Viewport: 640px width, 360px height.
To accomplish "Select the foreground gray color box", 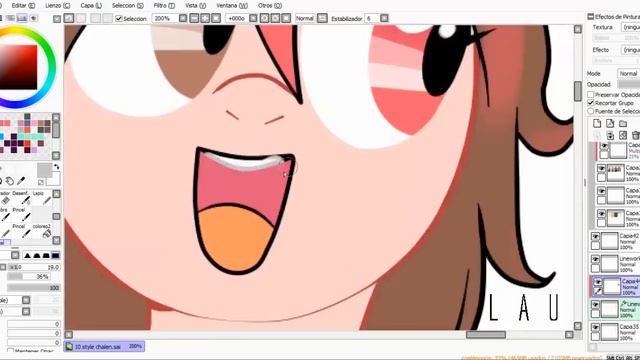I will (44, 170).
